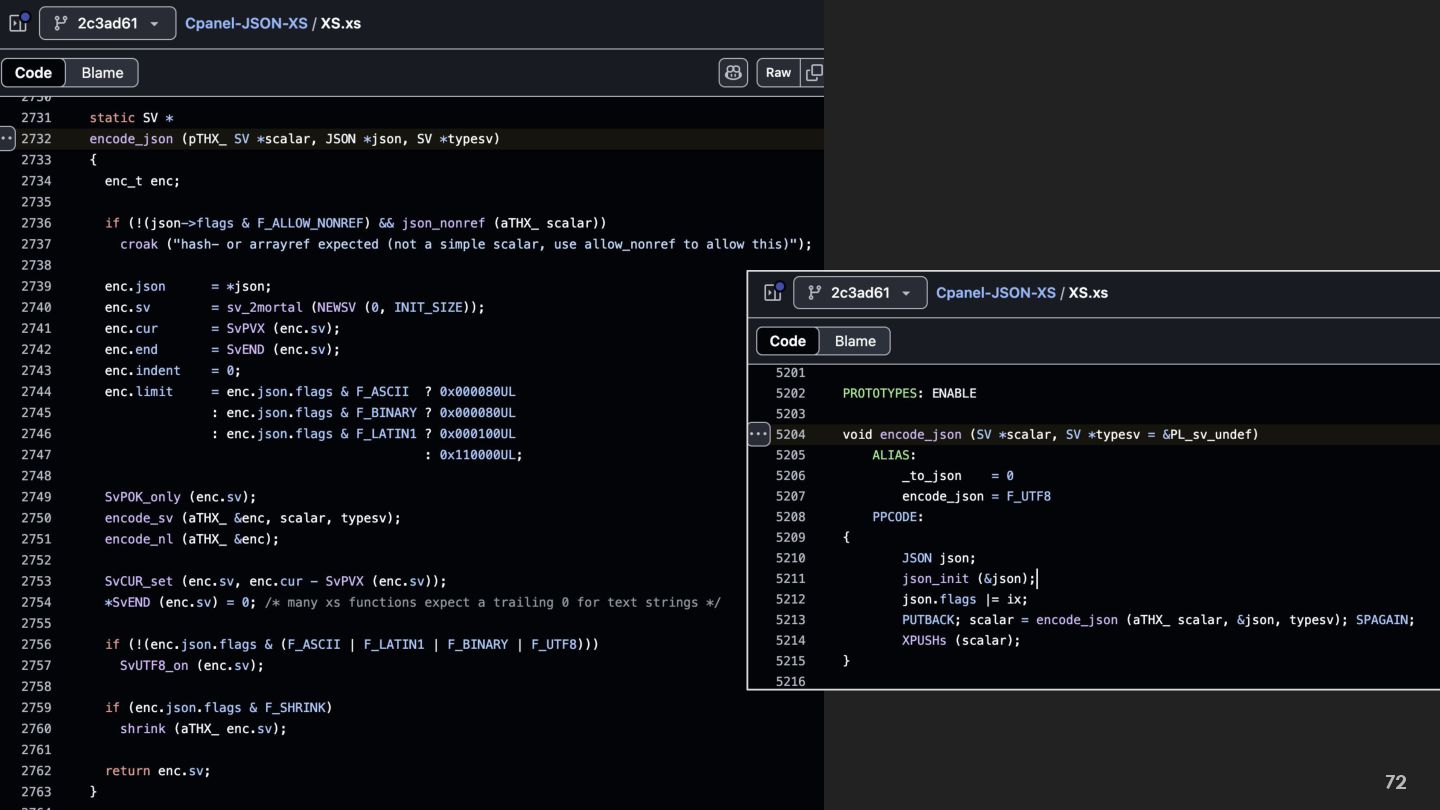Click XS.xs file name in left breadcrumb
Image resolution: width=1440 pixels, height=810 pixels.
tap(341, 23)
